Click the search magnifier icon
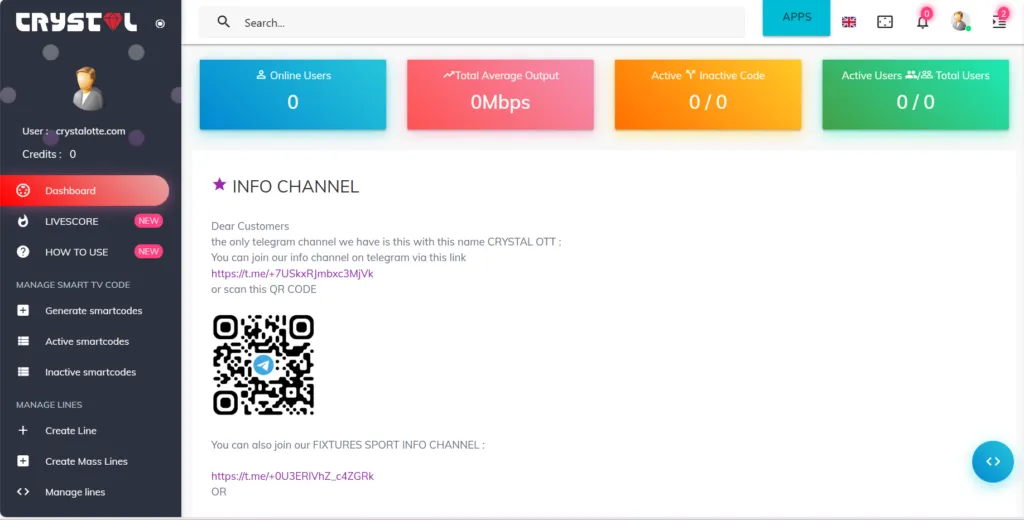The height and width of the screenshot is (520, 1024). click(x=224, y=22)
